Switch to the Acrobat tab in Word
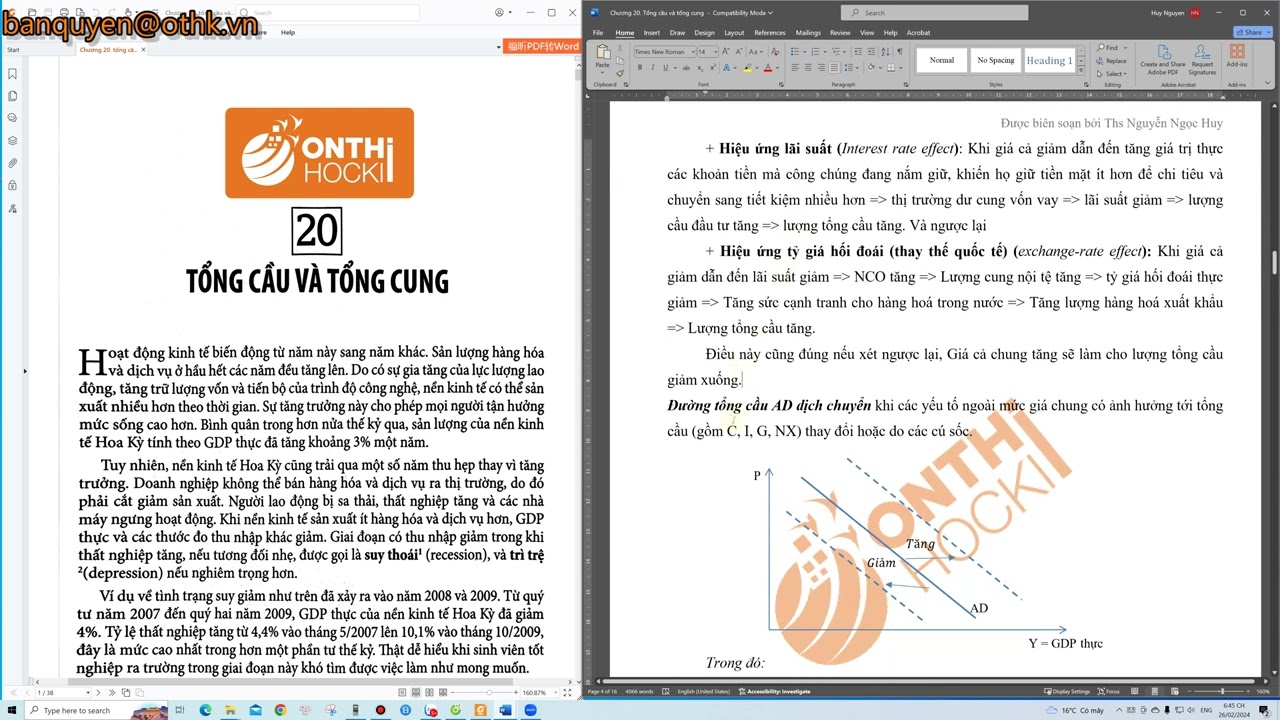The height and width of the screenshot is (720, 1280). coord(918,32)
